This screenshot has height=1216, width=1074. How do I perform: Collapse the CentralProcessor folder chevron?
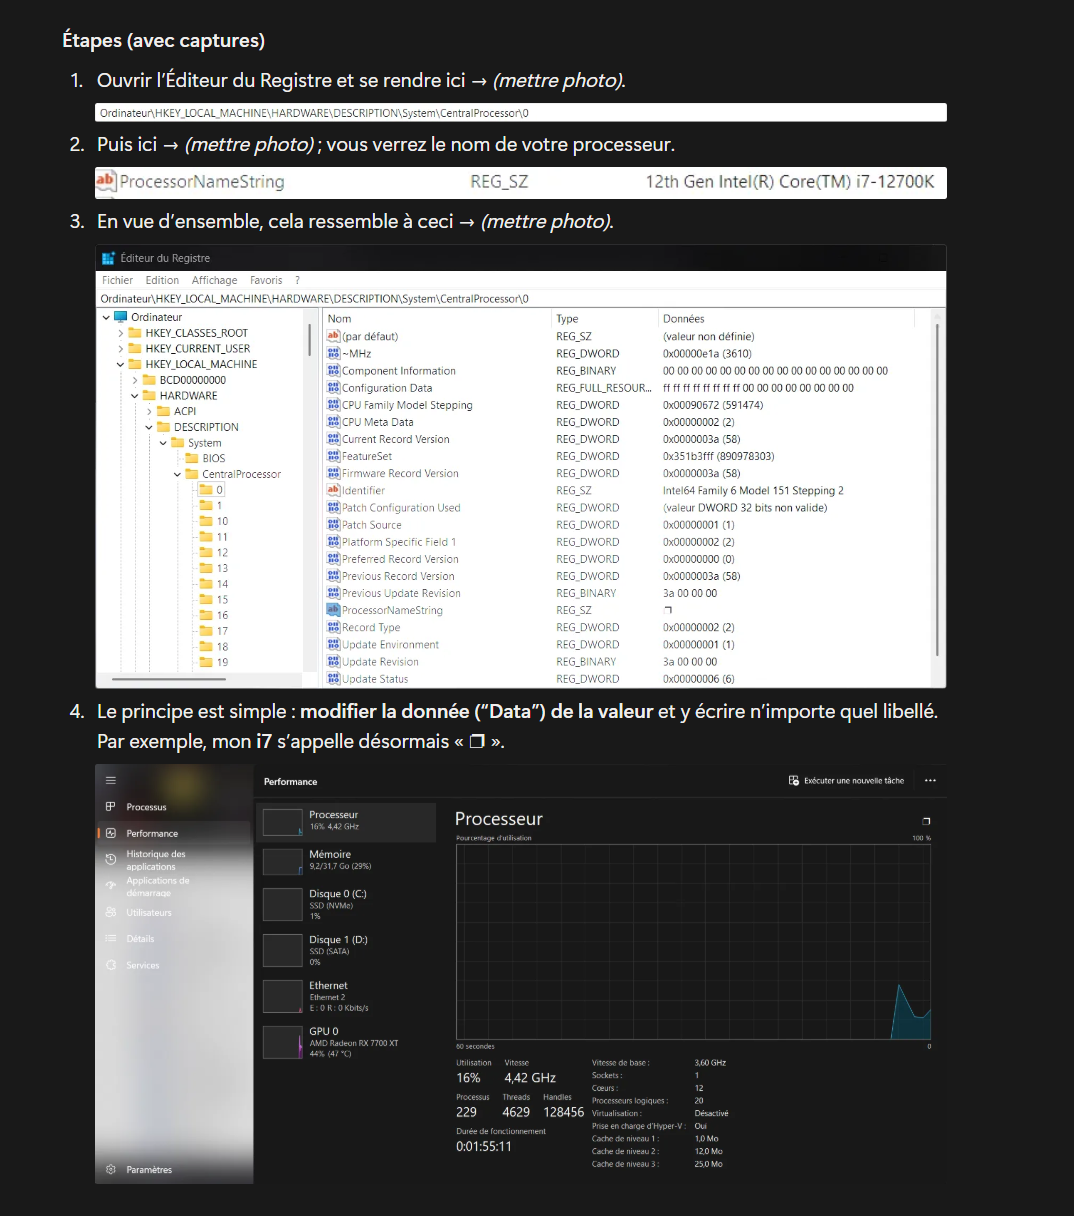tap(178, 475)
